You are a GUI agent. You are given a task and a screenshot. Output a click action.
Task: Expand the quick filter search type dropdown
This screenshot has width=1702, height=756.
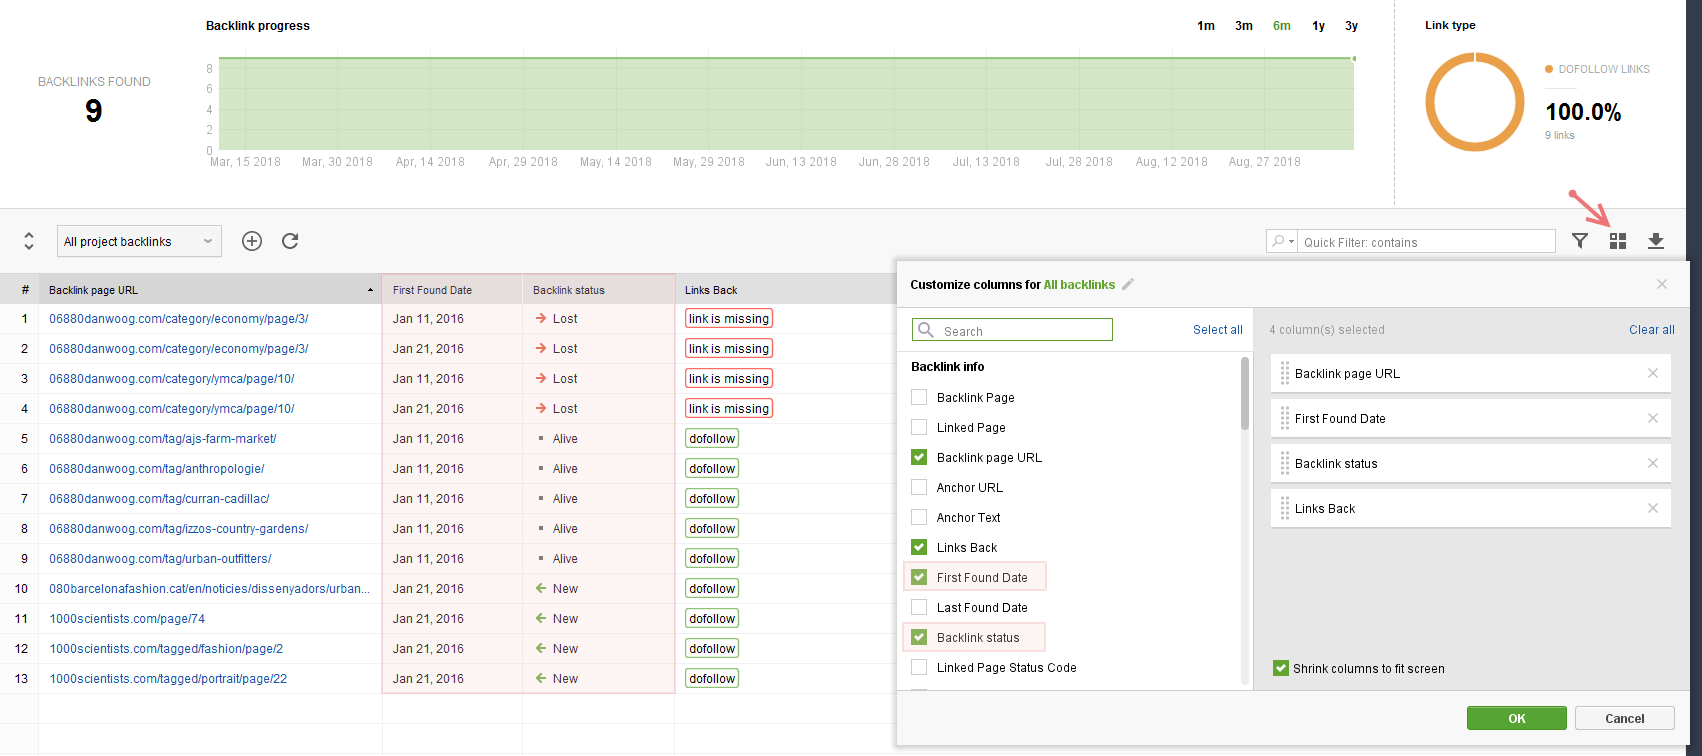1282,241
